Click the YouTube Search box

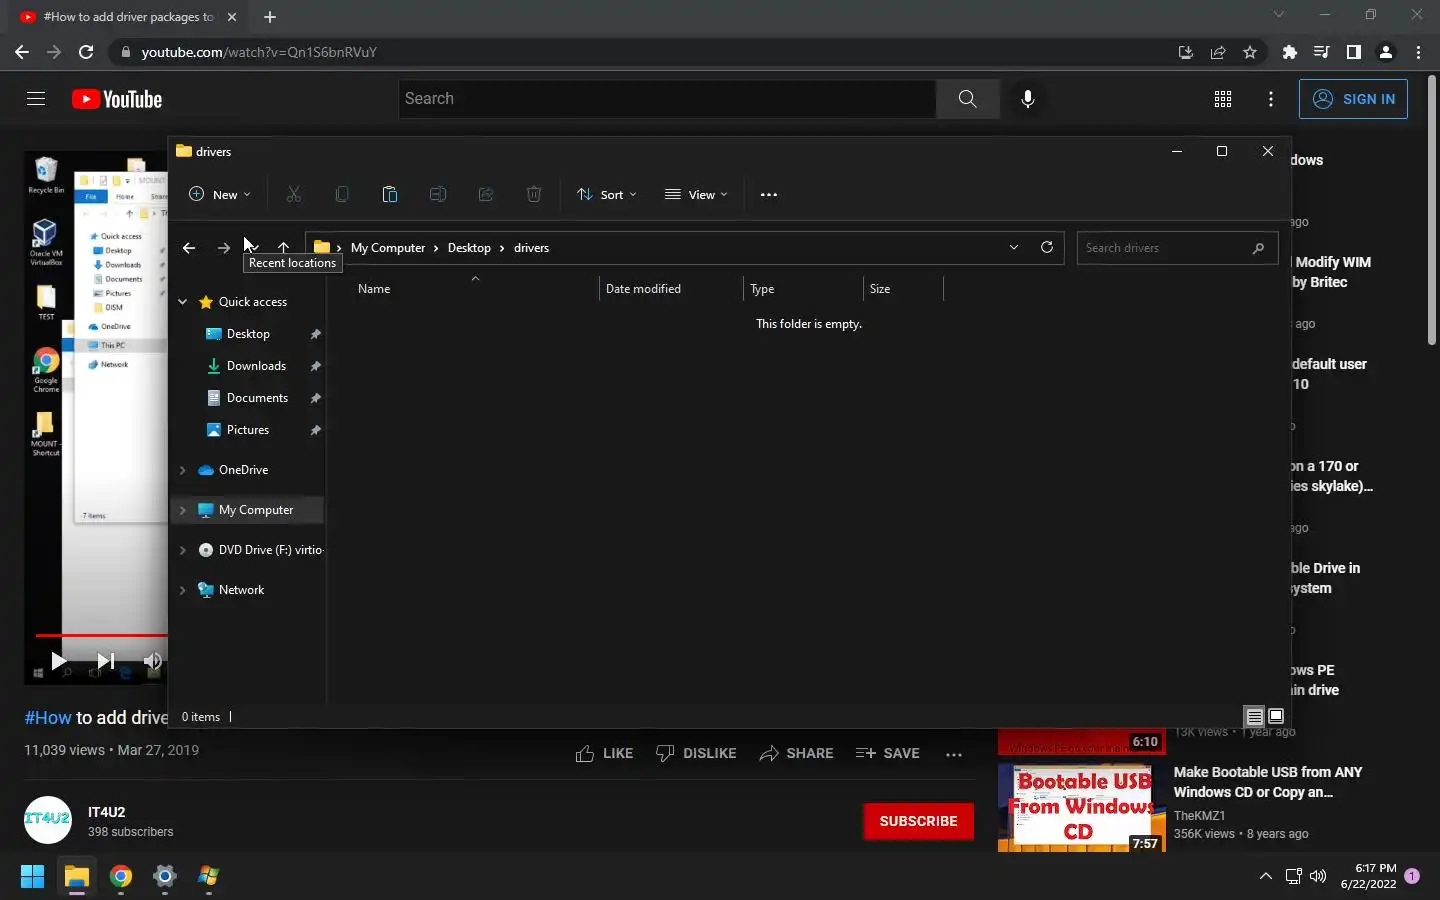coord(667,99)
